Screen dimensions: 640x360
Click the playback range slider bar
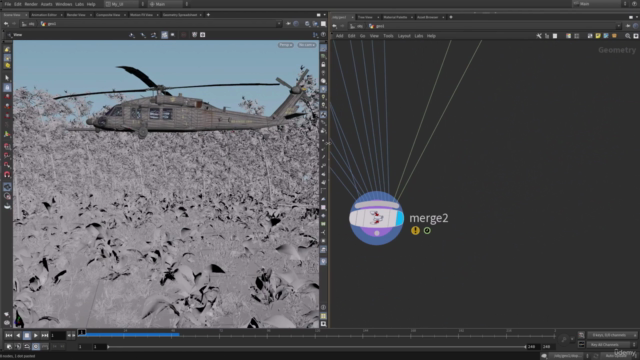pyautogui.click(x=316, y=347)
